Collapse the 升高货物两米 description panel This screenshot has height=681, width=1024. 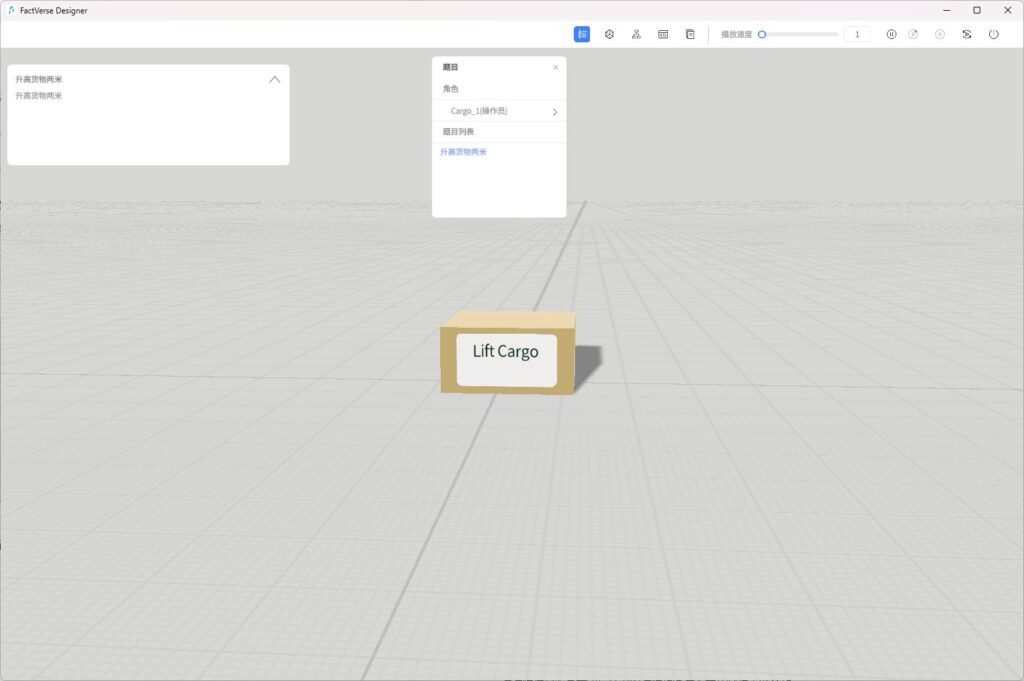(275, 80)
